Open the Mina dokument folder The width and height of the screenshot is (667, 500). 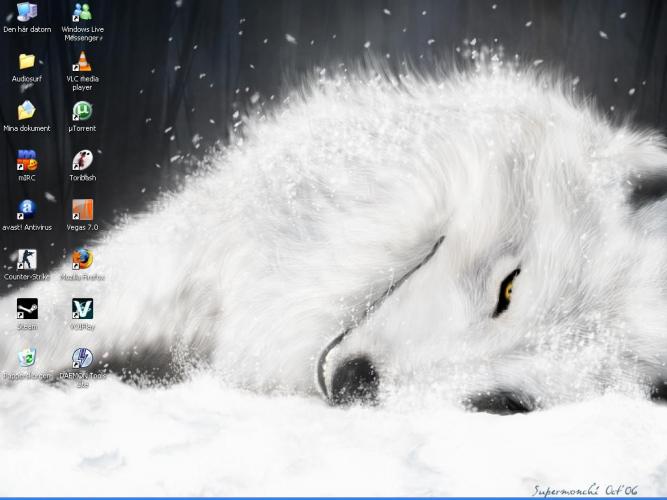click(x=27, y=111)
